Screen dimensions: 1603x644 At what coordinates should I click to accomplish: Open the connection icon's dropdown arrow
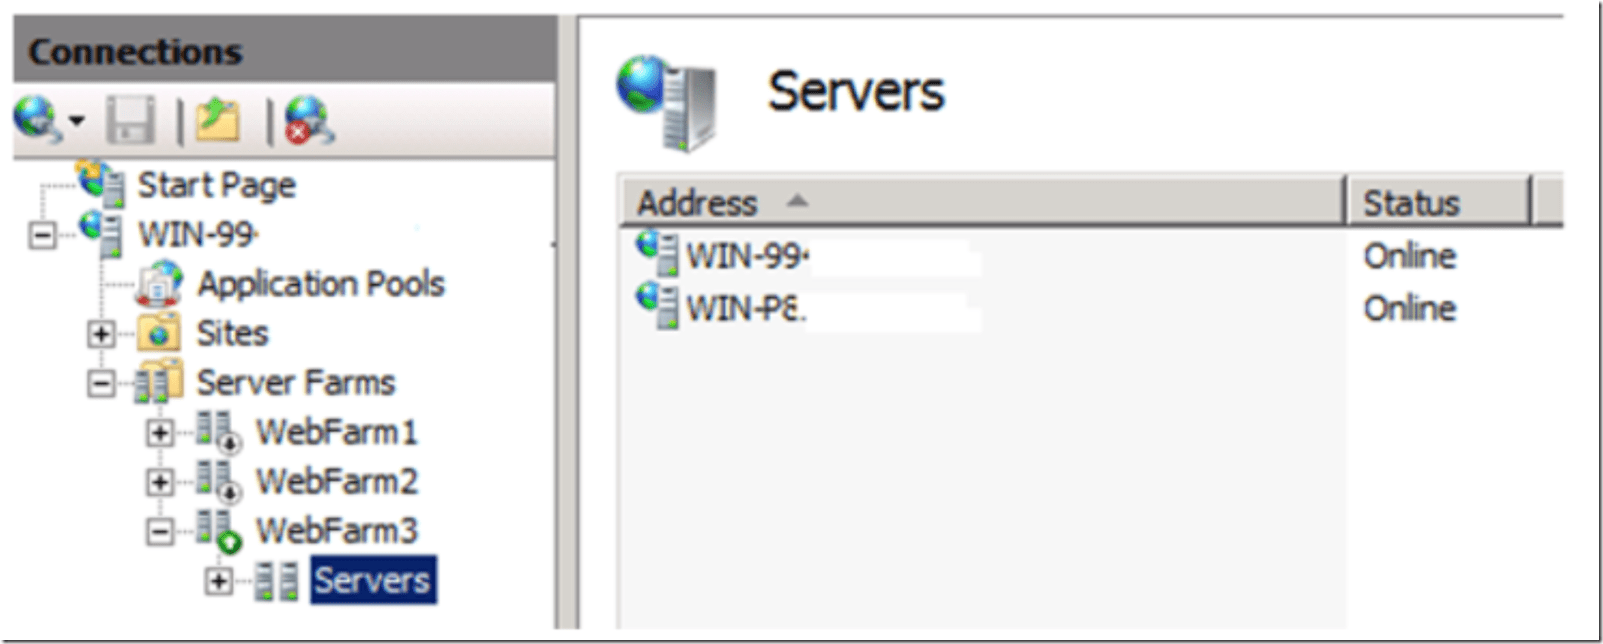tap(77, 121)
